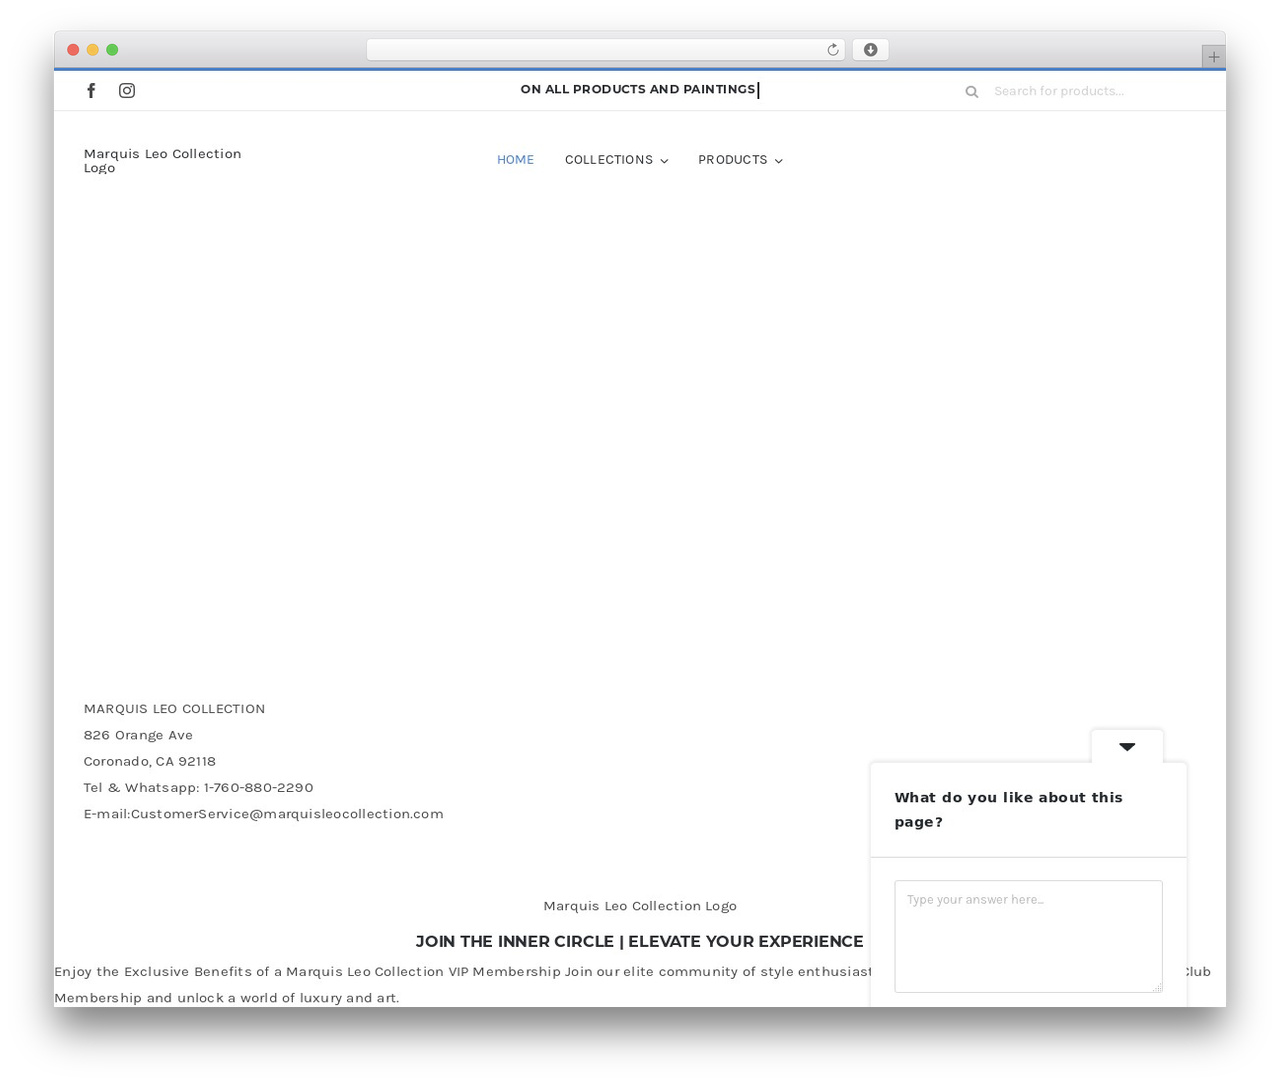This screenshot has height=1084, width=1280.
Task: Focus the feedback answer text box
Action: pyautogui.click(x=1028, y=937)
